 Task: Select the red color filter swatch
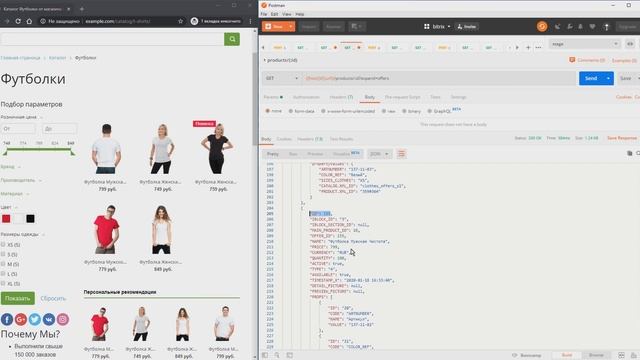pos(6,219)
